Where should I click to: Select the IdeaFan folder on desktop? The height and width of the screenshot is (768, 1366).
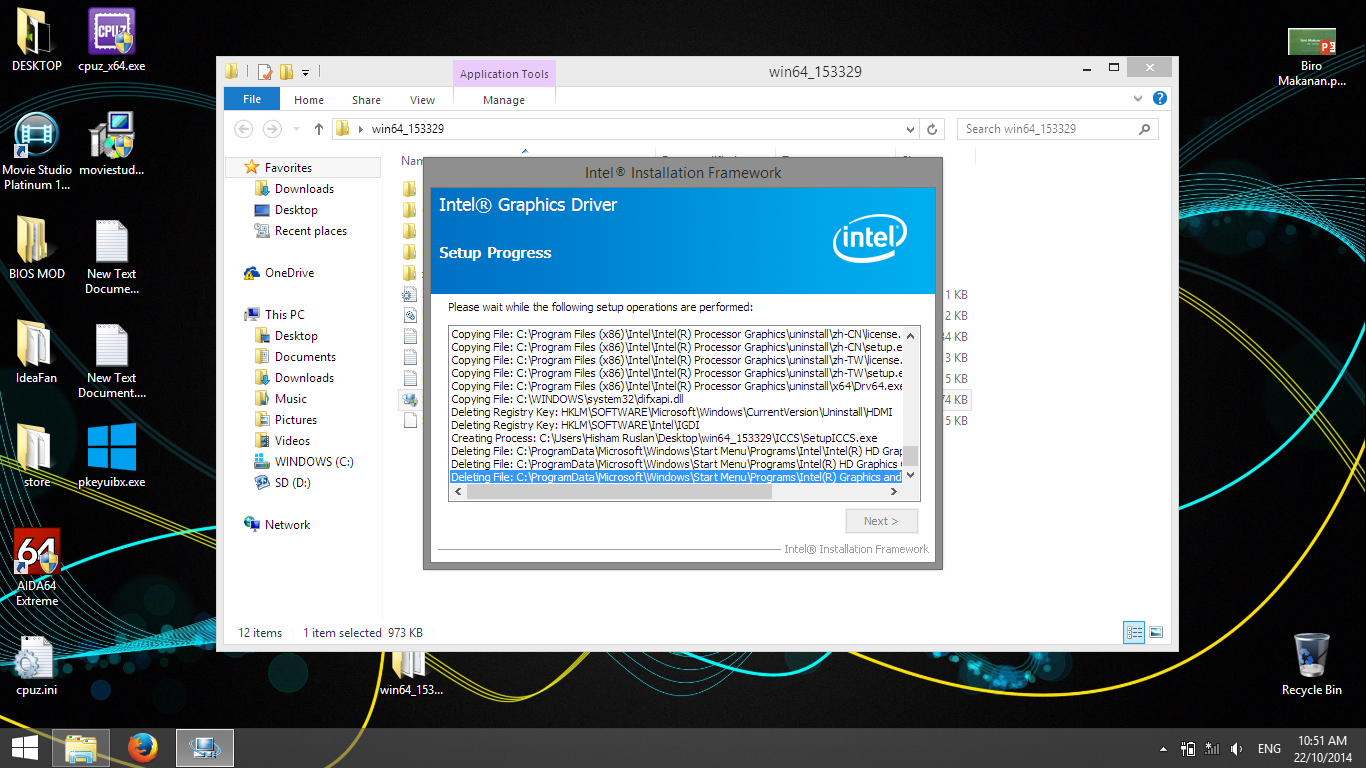(x=37, y=352)
